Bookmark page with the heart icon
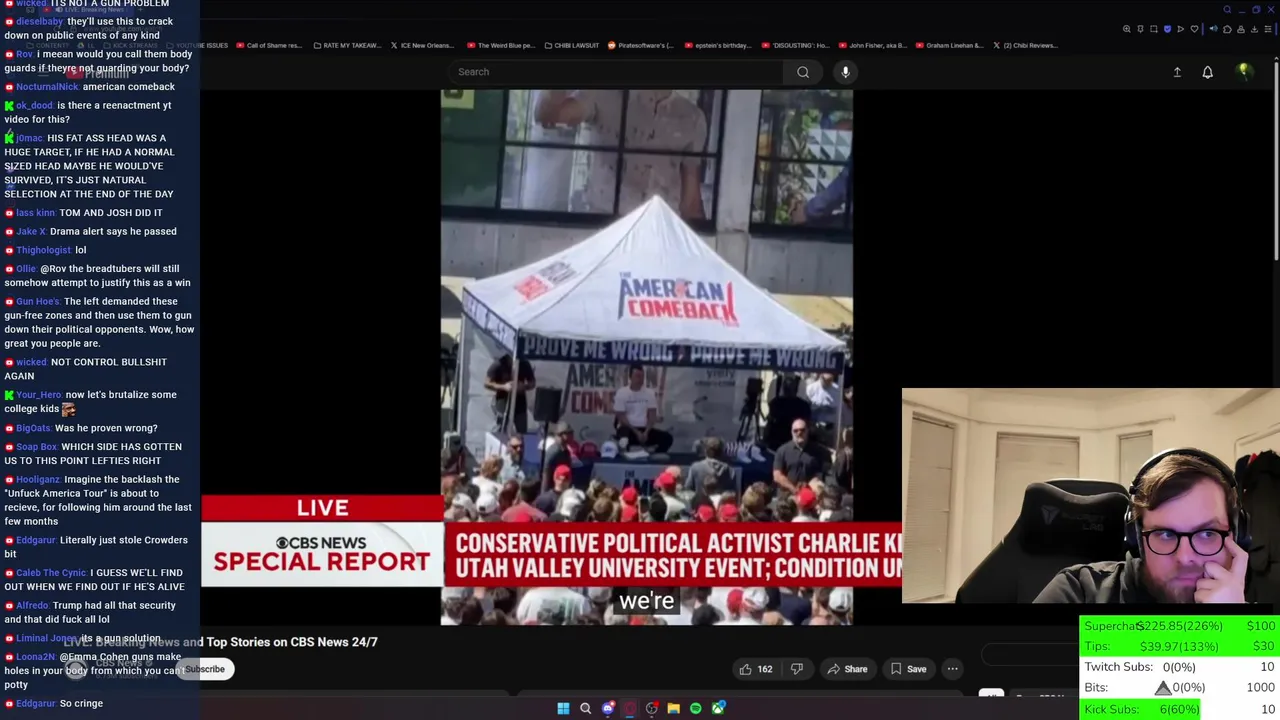1280x720 pixels. click(1194, 29)
